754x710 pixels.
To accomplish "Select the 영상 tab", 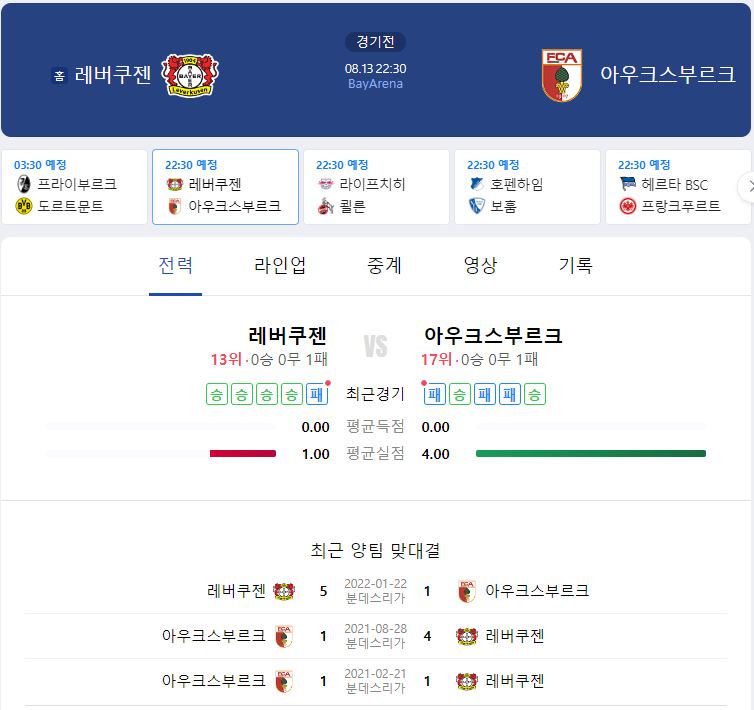I will (x=480, y=265).
